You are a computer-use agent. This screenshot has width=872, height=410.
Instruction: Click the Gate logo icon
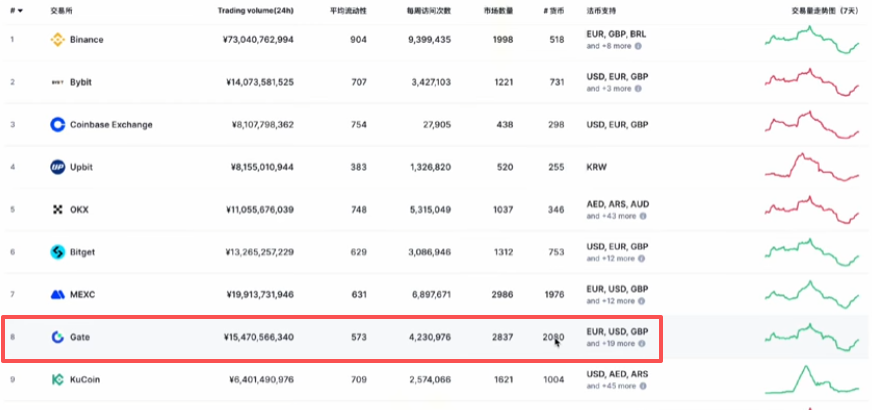[58, 337]
